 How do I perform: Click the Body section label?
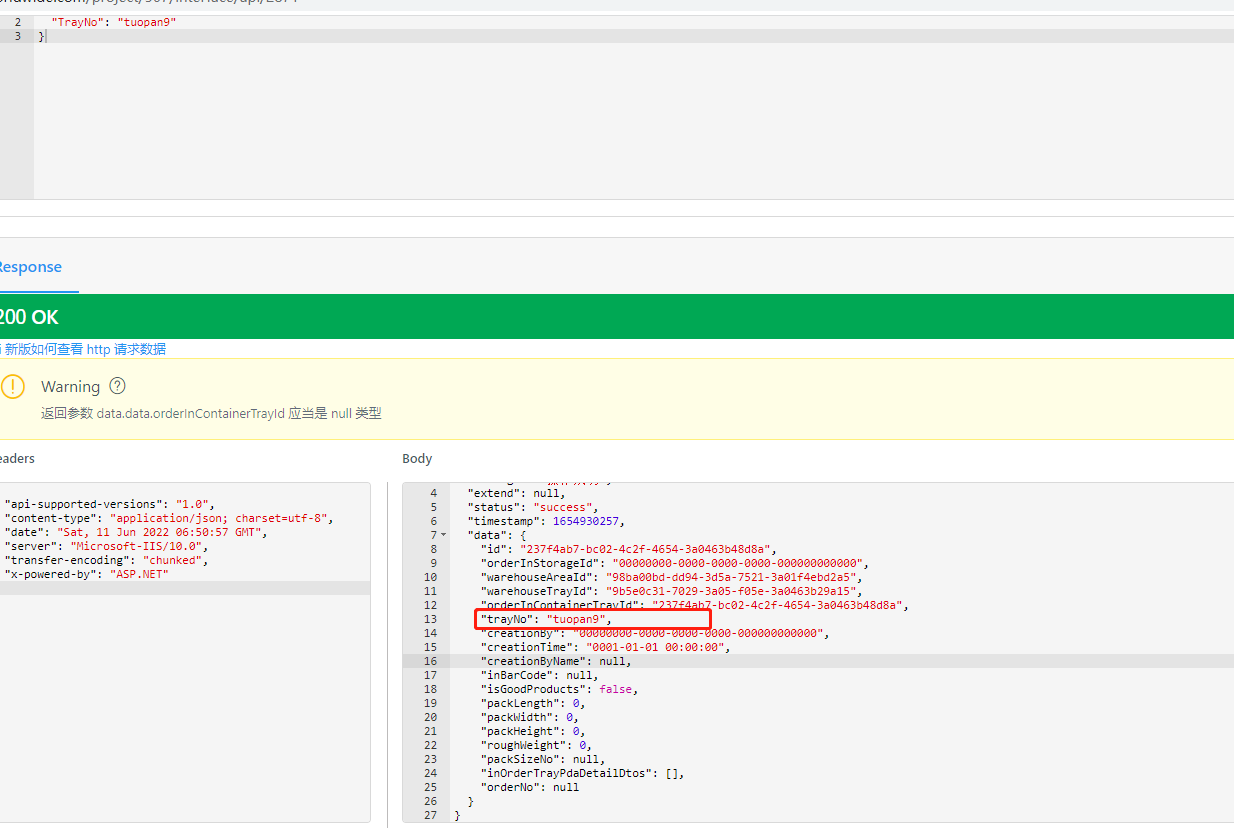point(417,458)
